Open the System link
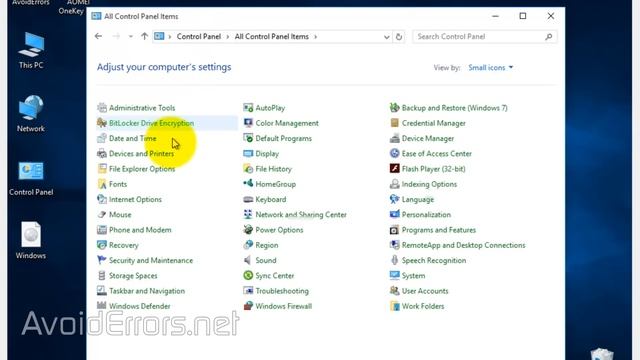 point(413,276)
